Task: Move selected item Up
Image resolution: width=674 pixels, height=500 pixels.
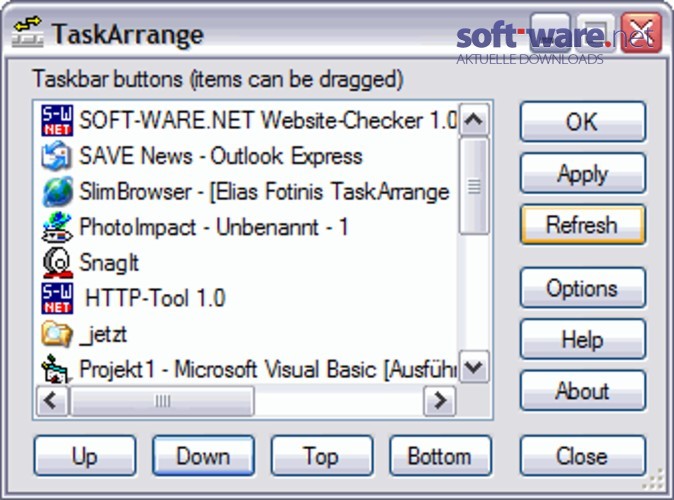Action: 85,456
